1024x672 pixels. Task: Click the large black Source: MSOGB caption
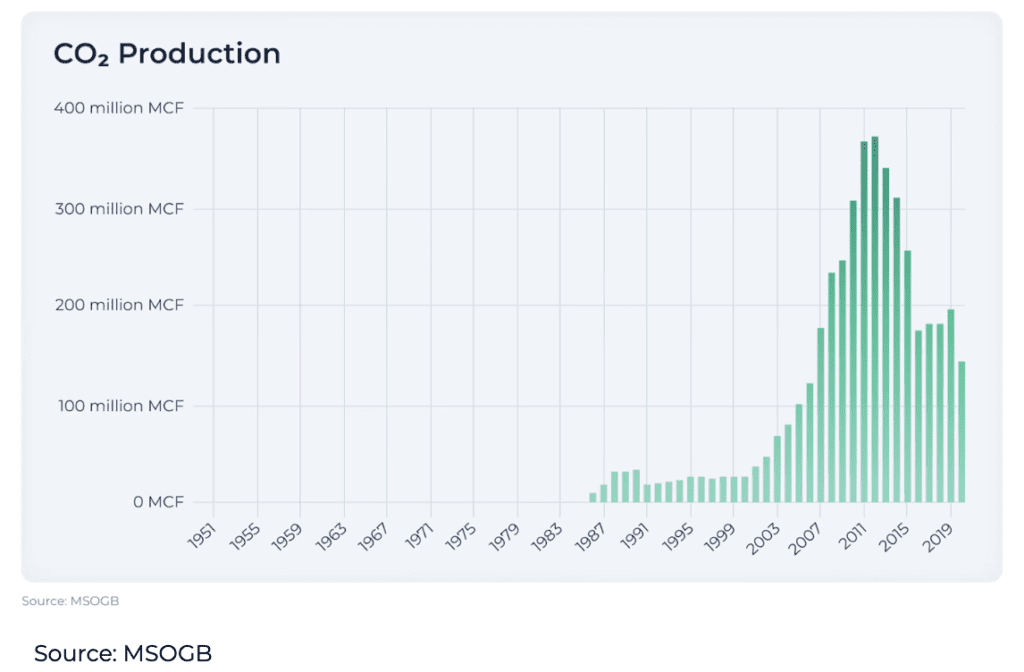[123, 653]
